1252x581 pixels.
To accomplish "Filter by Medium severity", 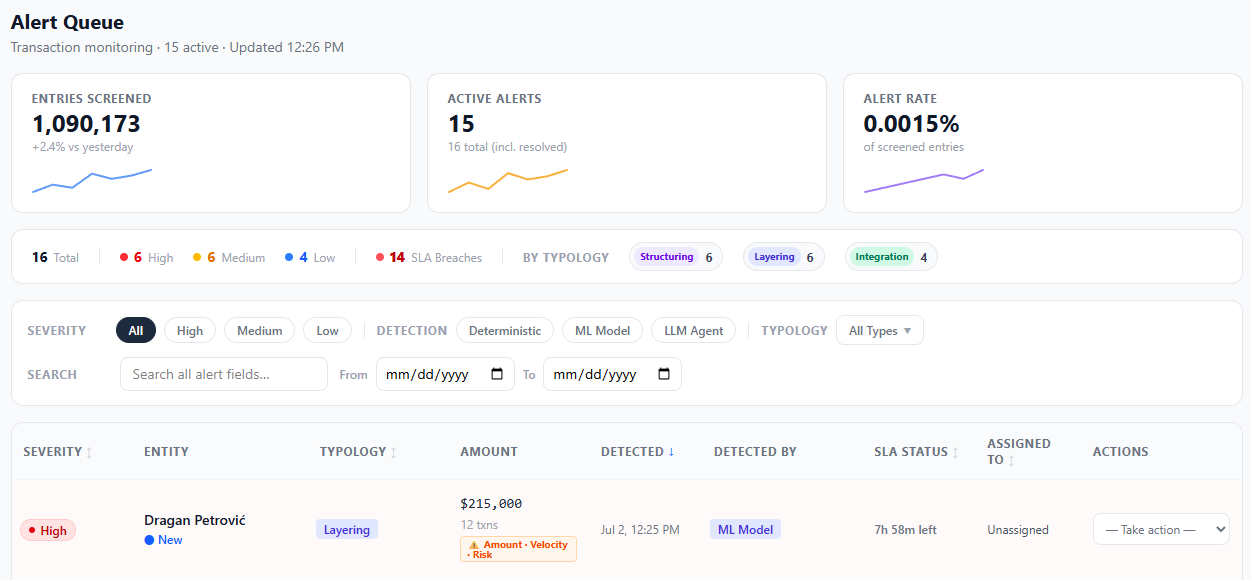I will (x=260, y=330).
